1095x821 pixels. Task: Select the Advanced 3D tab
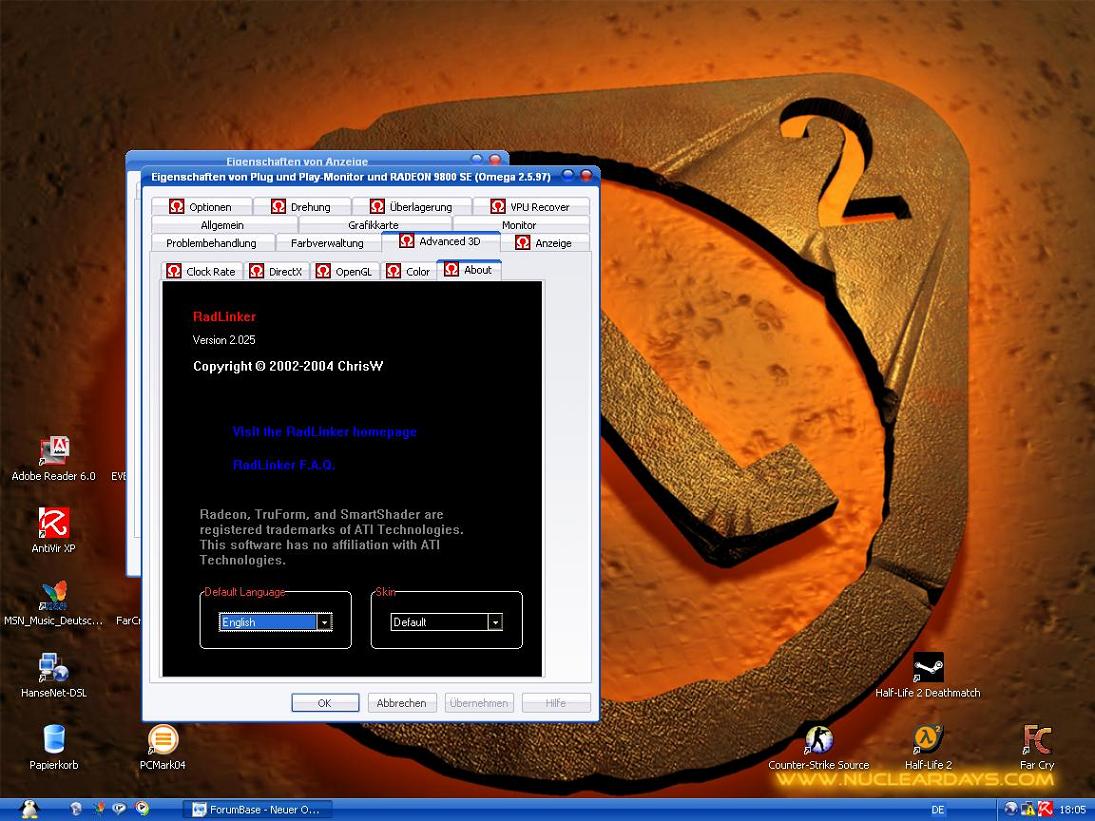[x=441, y=242]
